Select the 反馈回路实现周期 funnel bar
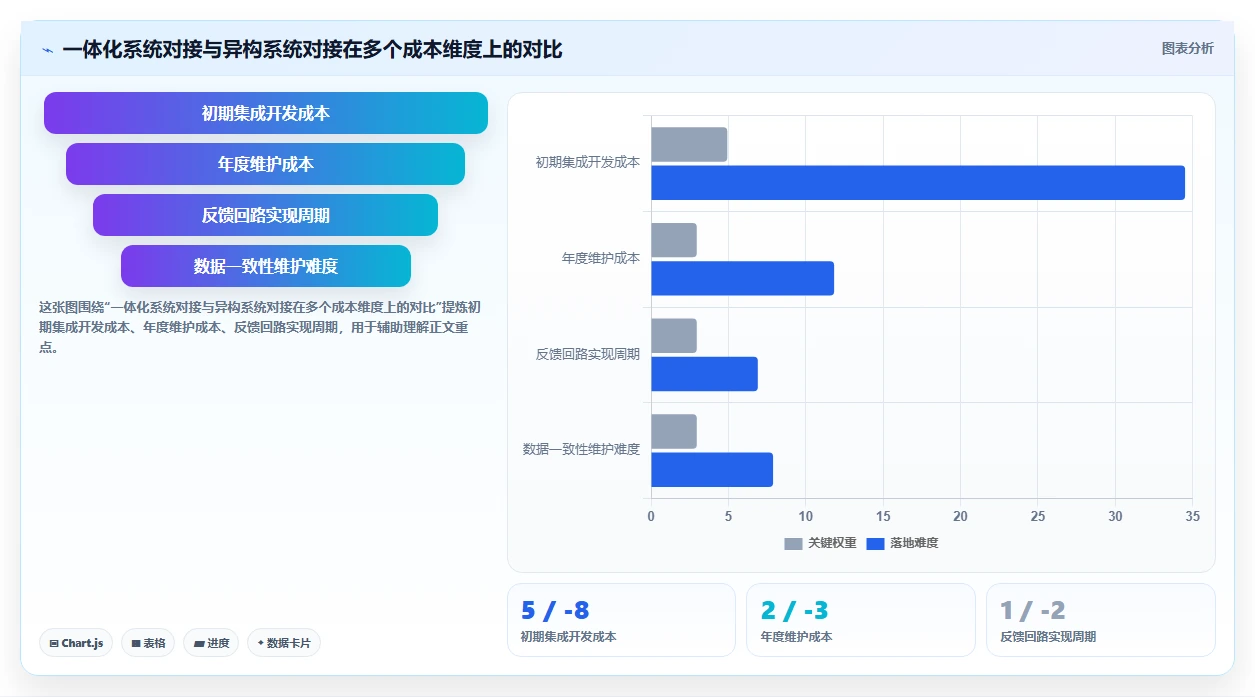Screen dimensions: 1255x697 [266, 215]
